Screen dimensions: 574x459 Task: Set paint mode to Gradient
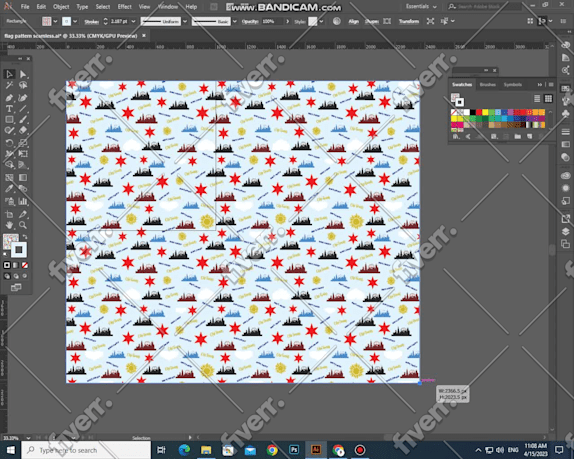click(x=16, y=265)
